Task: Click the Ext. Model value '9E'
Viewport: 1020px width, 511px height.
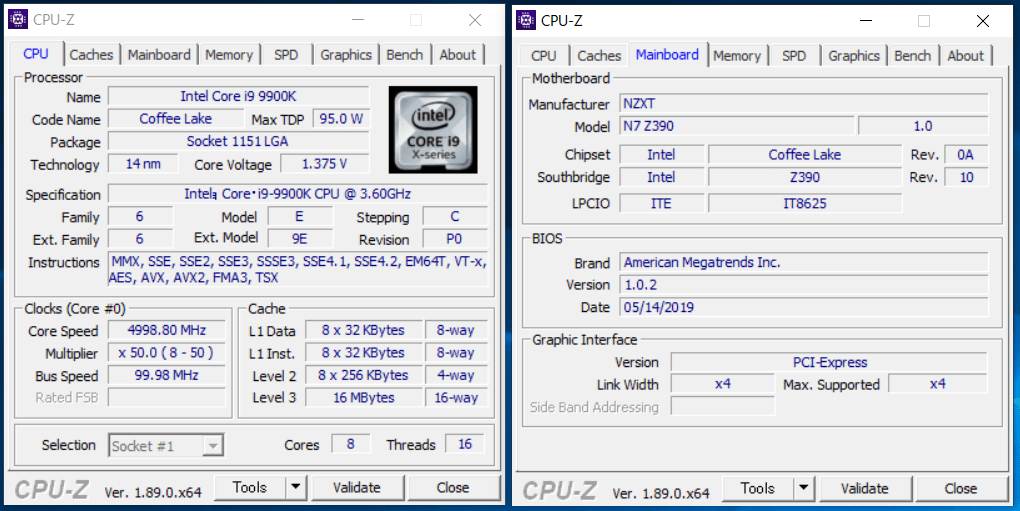Action: [299, 239]
